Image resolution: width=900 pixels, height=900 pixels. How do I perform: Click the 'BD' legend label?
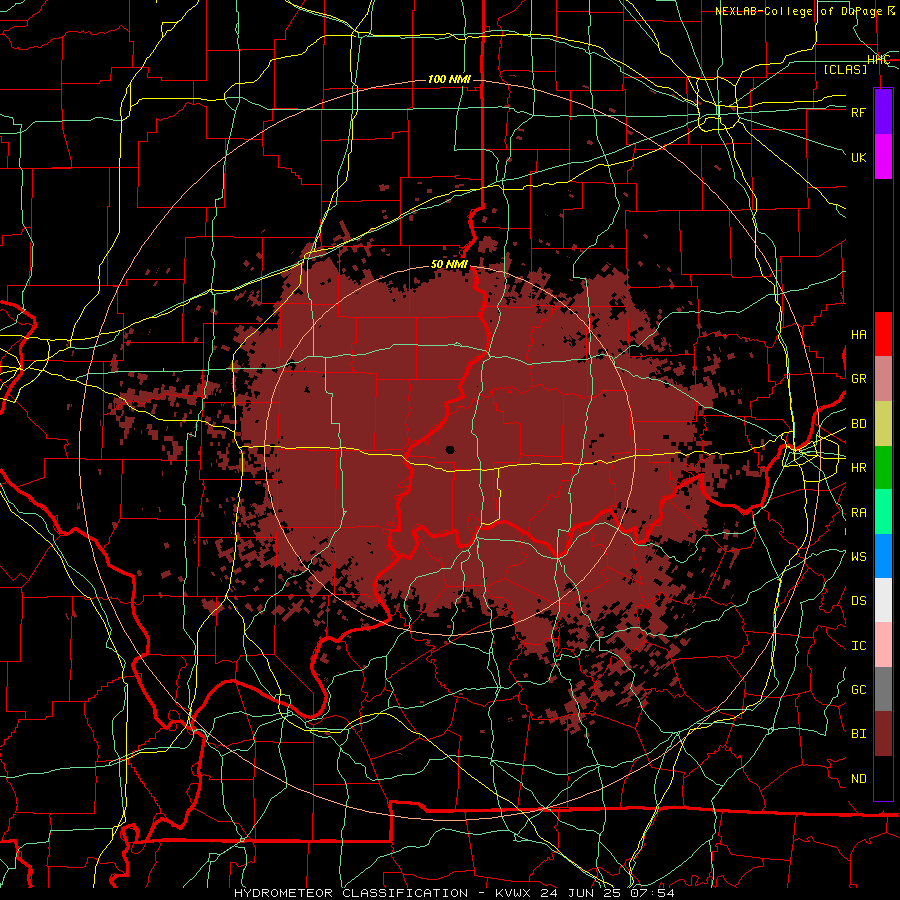click(859, 424)
